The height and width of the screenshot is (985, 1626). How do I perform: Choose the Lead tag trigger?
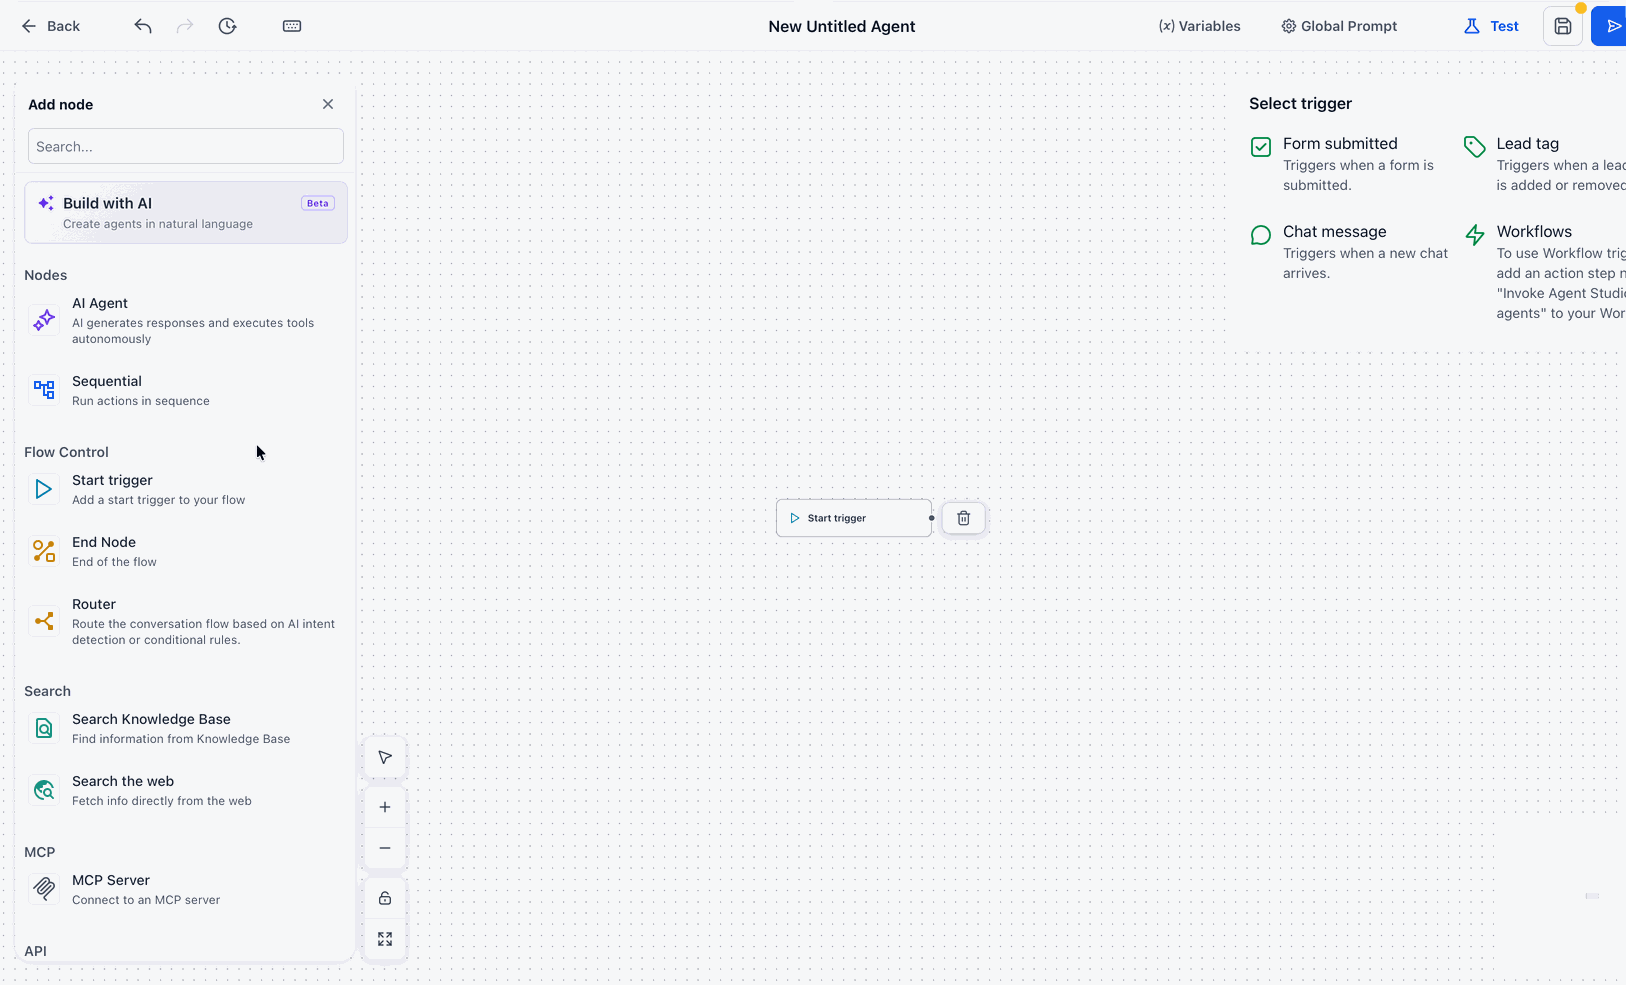[x=1545, y=164]
